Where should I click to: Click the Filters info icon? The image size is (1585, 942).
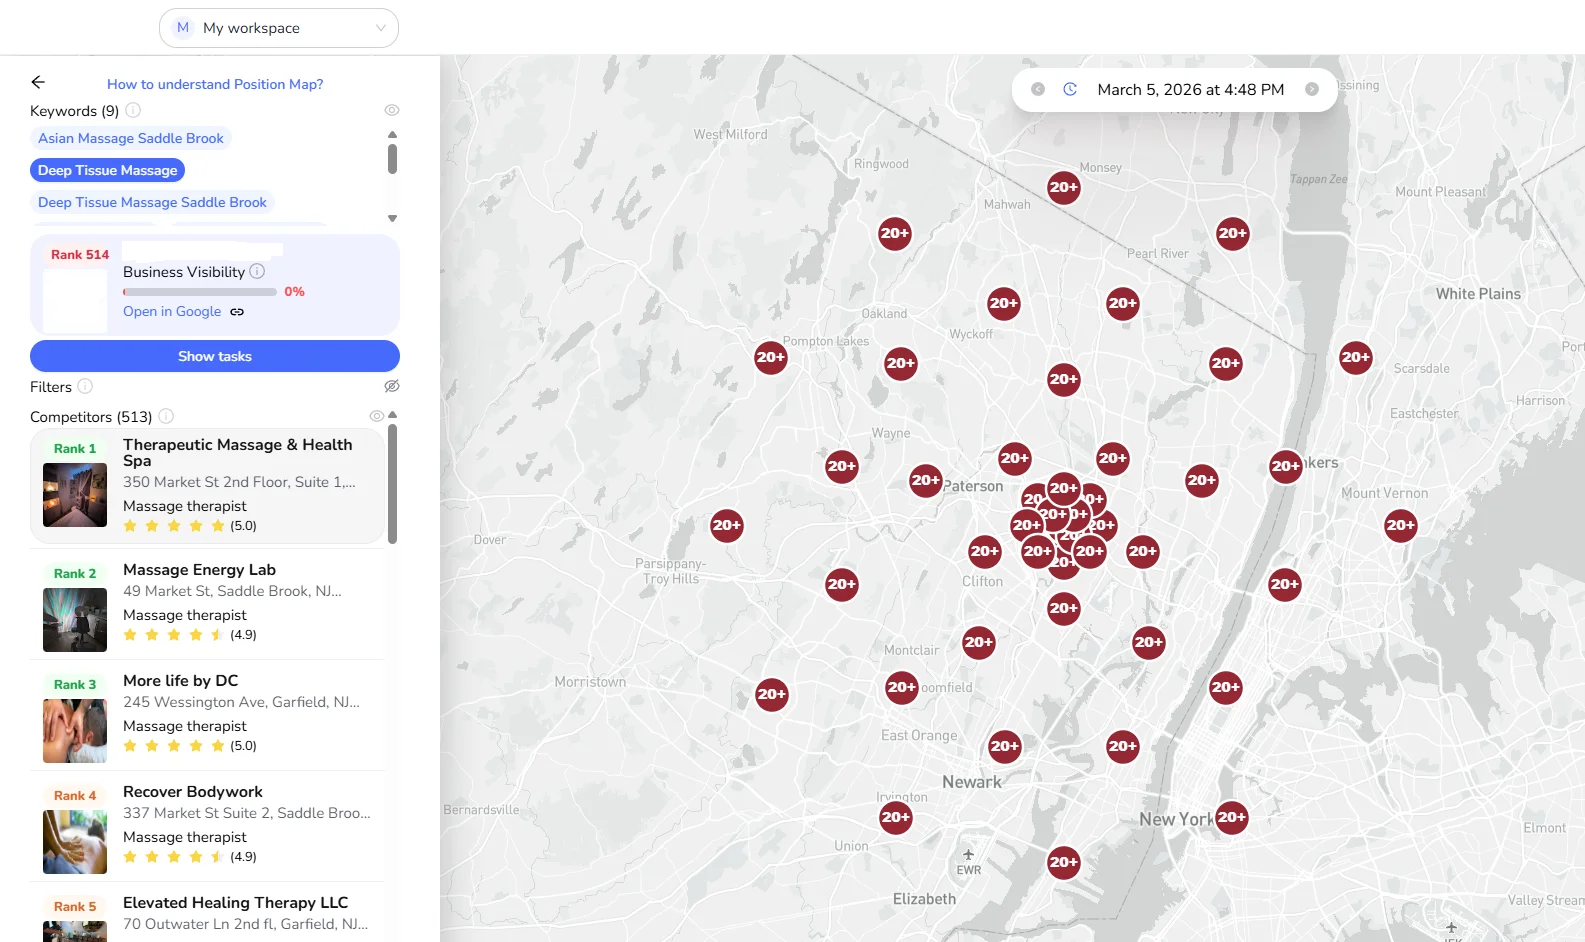pos(85,386)
